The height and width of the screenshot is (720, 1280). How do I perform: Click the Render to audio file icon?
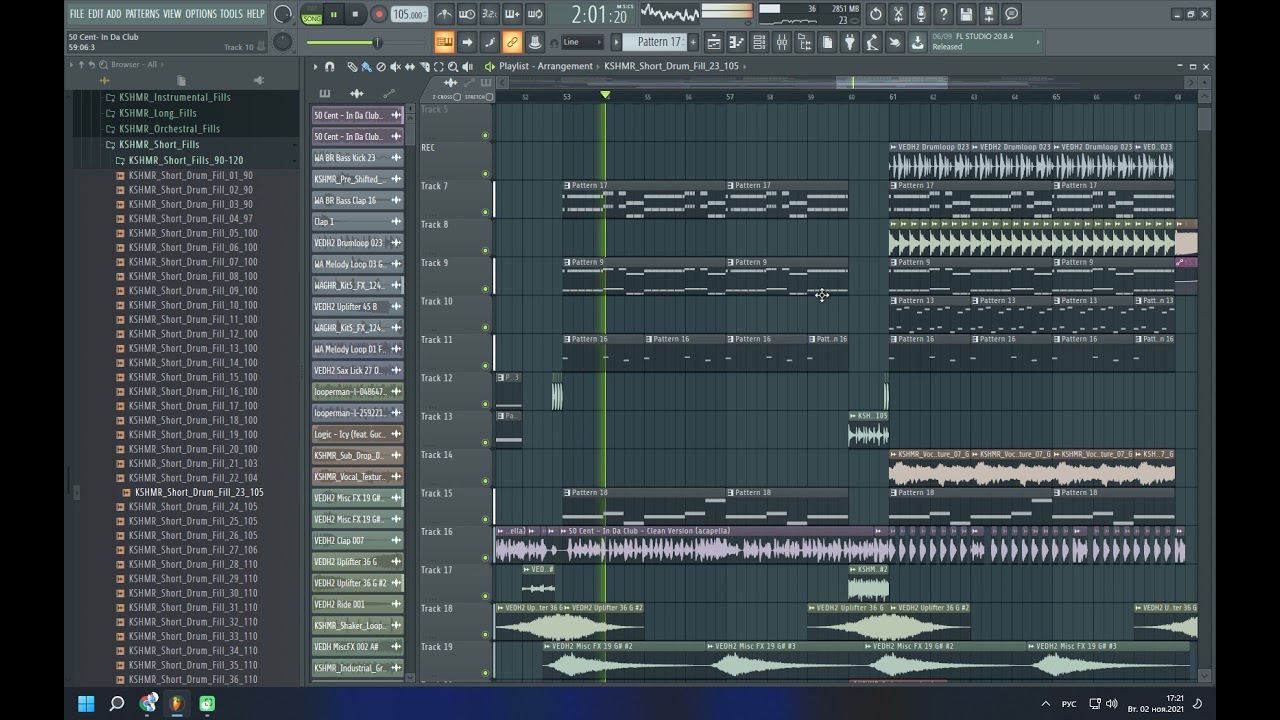click(988, 14)
